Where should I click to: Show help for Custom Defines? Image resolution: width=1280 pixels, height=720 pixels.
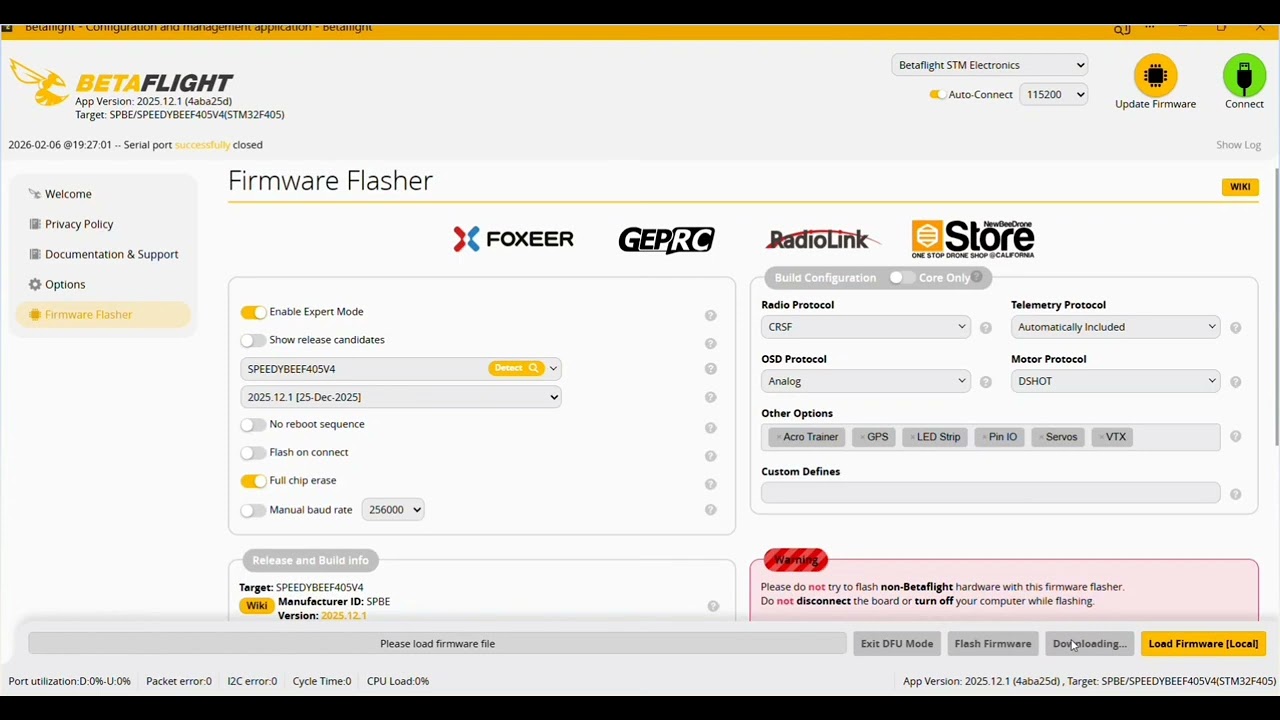(x=1236, y=495)
